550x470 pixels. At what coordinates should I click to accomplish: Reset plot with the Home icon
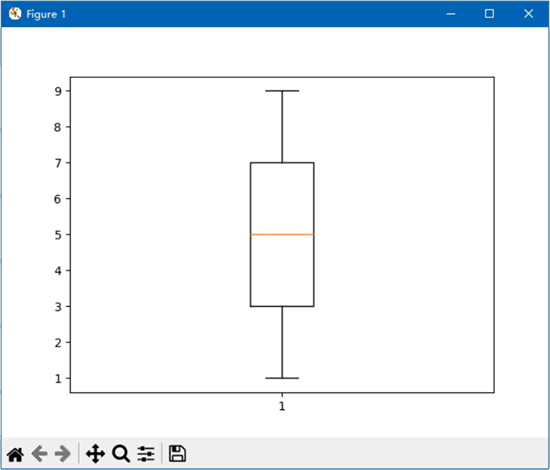click(x=15, y=455)
